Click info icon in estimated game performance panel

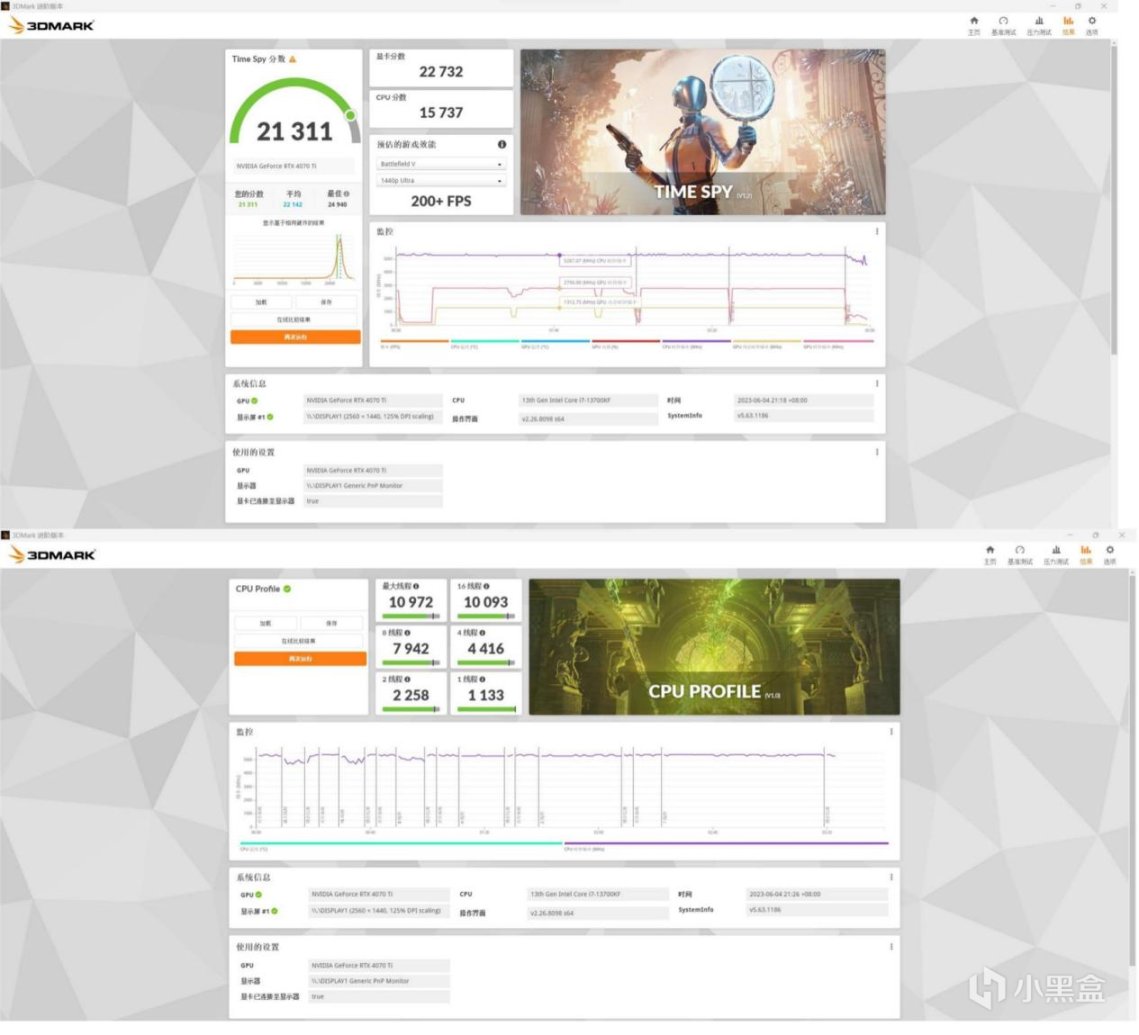coord(502,145)
